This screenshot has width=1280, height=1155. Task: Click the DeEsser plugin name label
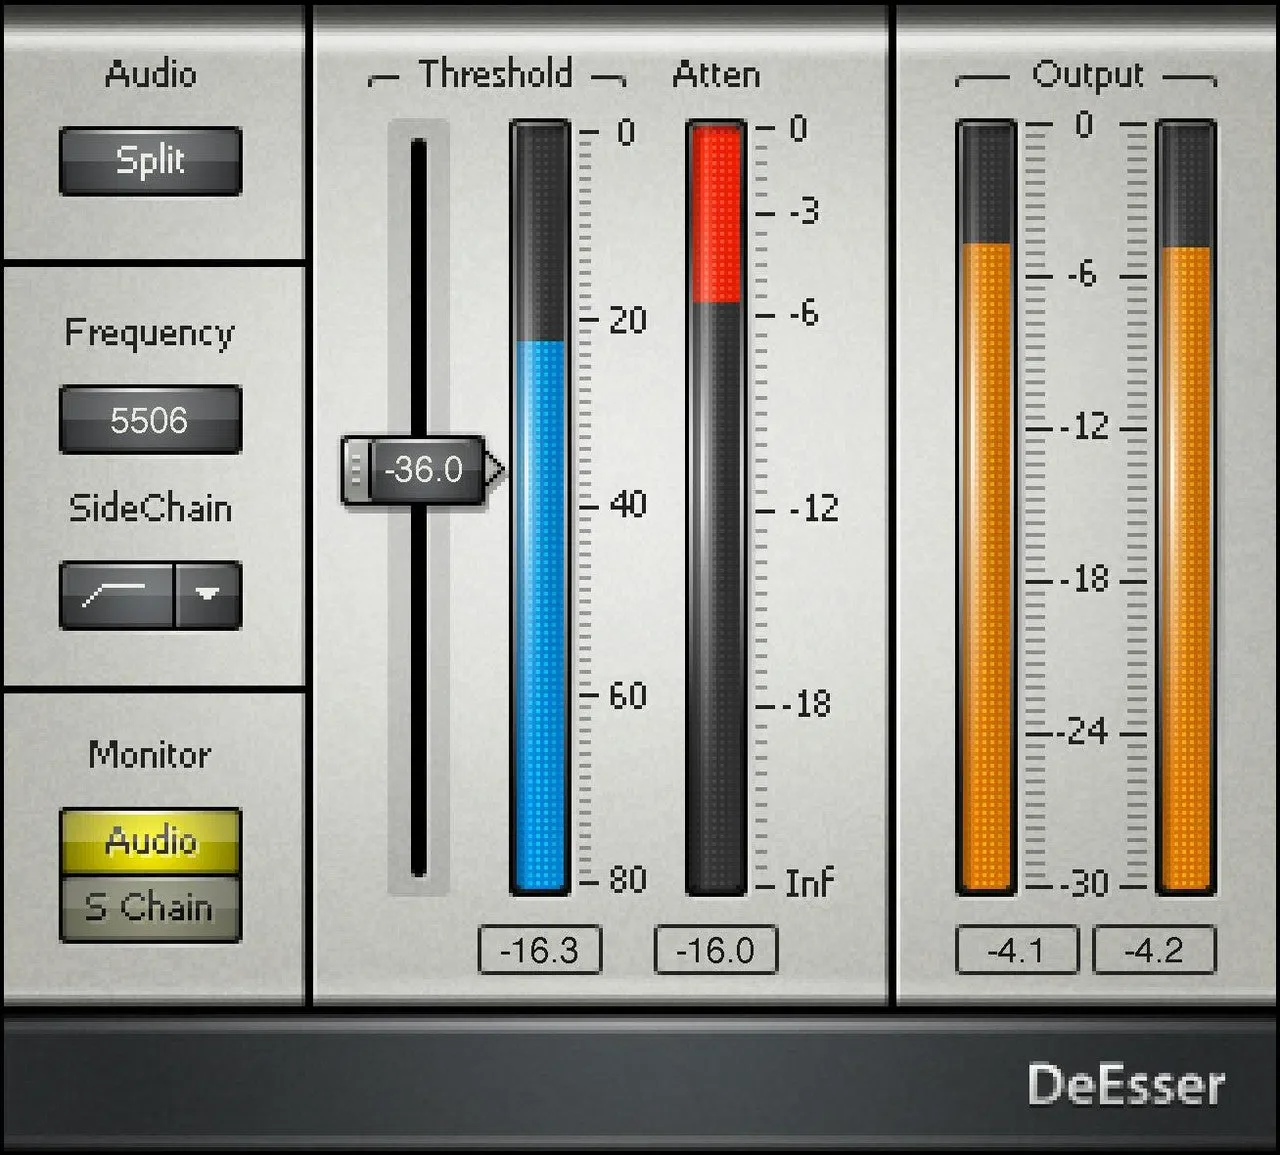1126,1086
